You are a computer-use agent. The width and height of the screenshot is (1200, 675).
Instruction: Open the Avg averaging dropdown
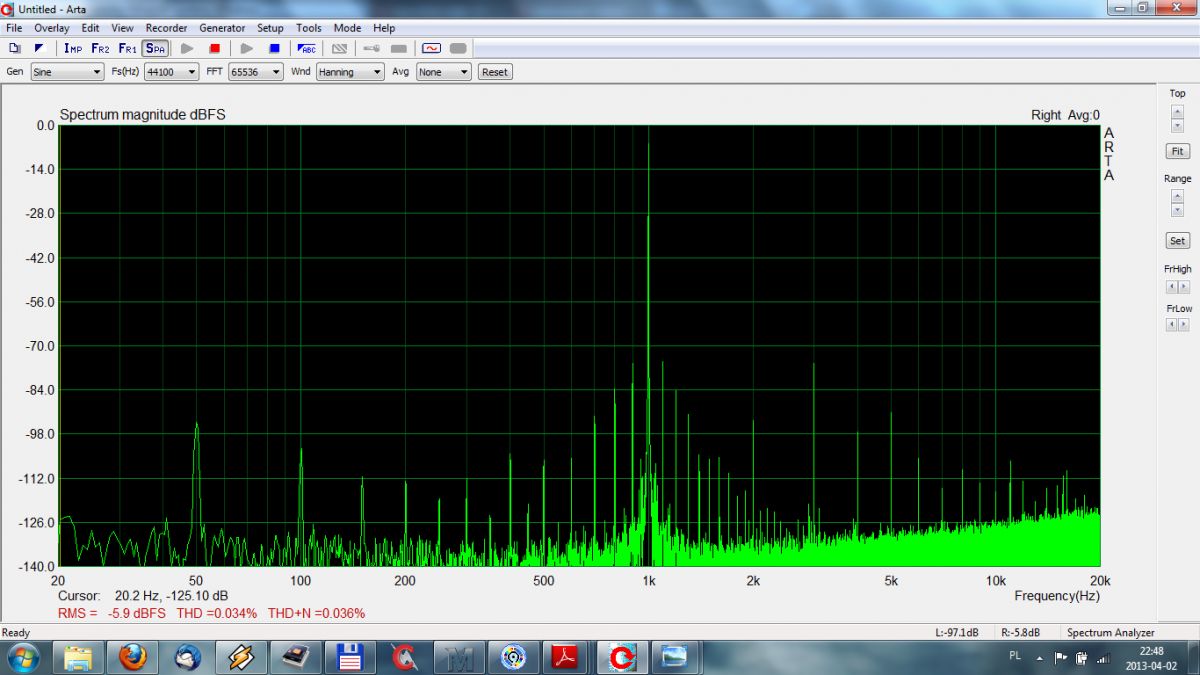(x=444, y=72)
